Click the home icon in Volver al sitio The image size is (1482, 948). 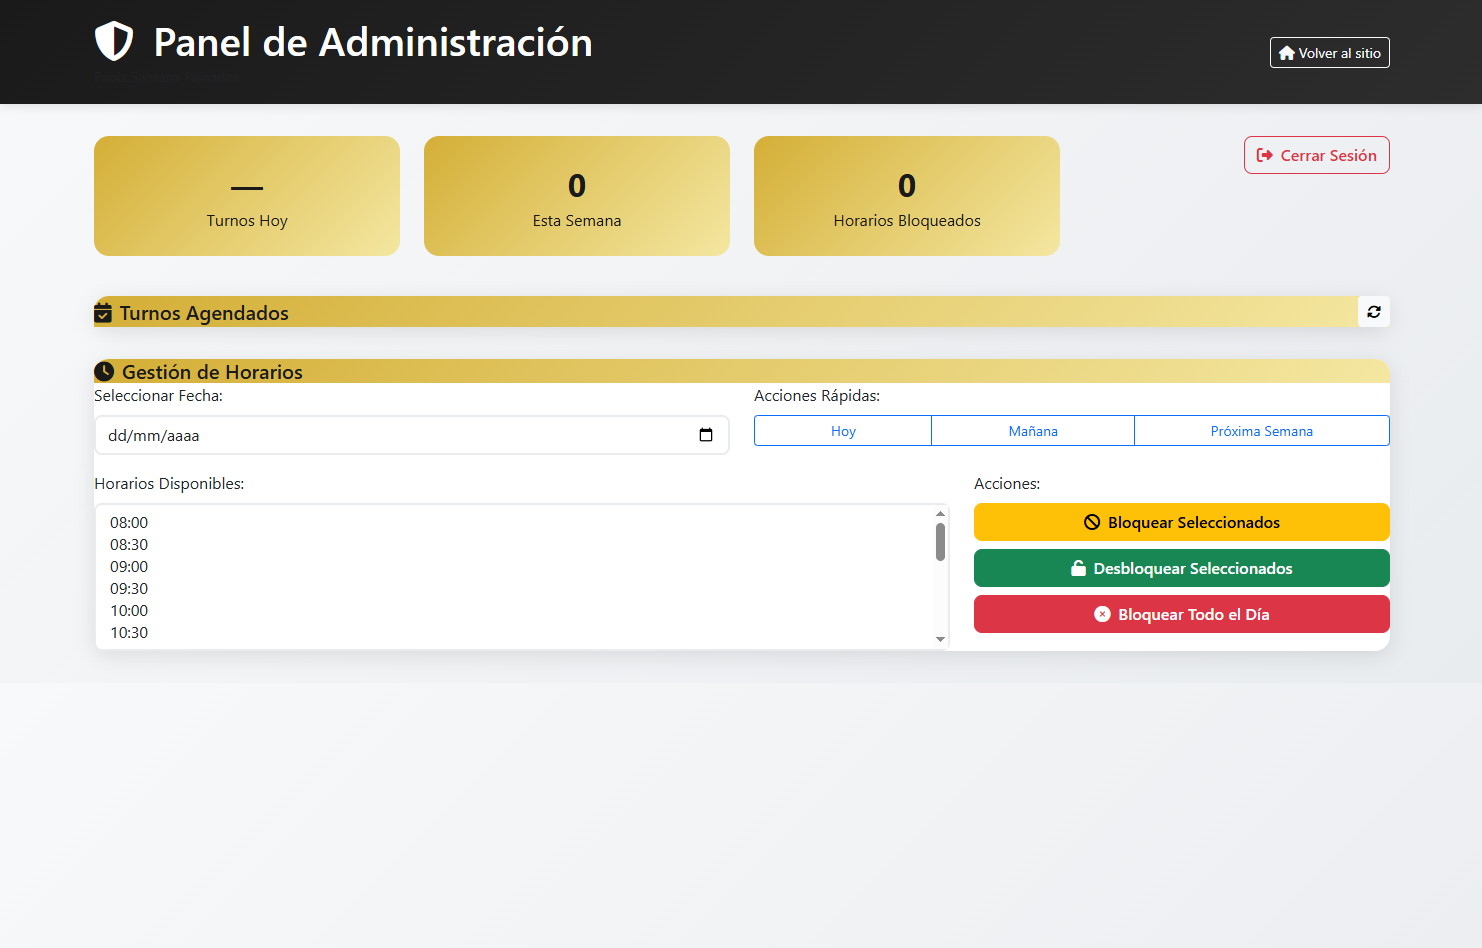tap(1286, 53)
